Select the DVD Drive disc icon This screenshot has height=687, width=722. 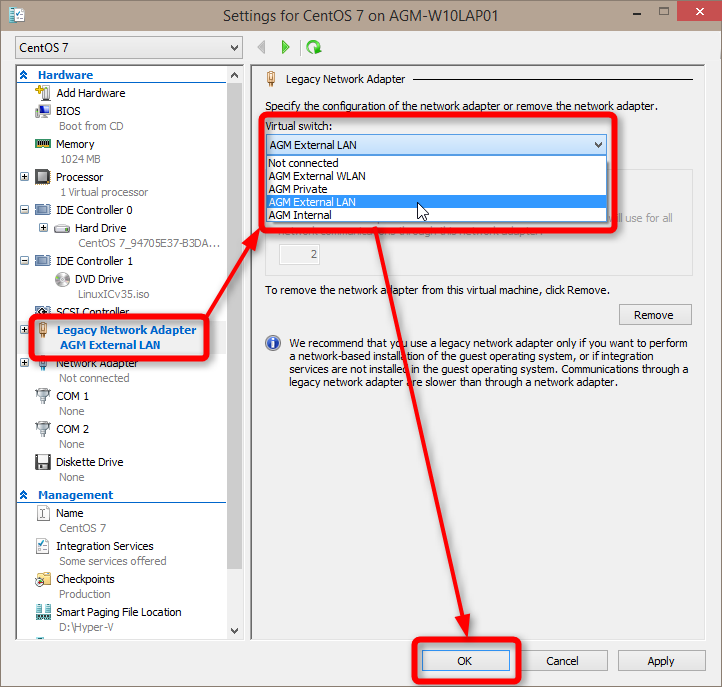point(62,279)
